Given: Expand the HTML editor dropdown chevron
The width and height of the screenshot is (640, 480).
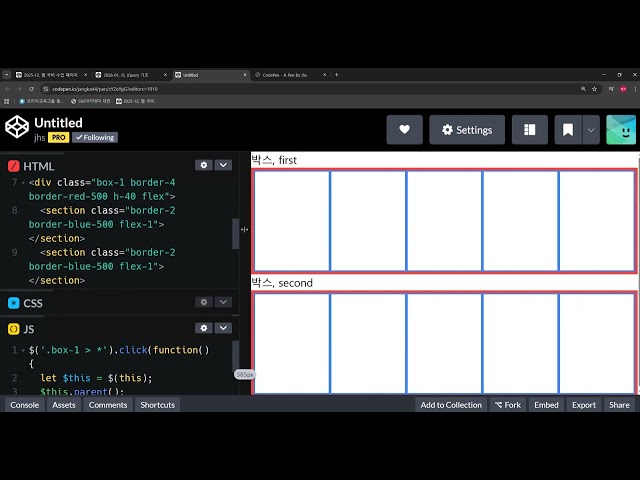Looking at the screenshot, I should pos(223,165).
